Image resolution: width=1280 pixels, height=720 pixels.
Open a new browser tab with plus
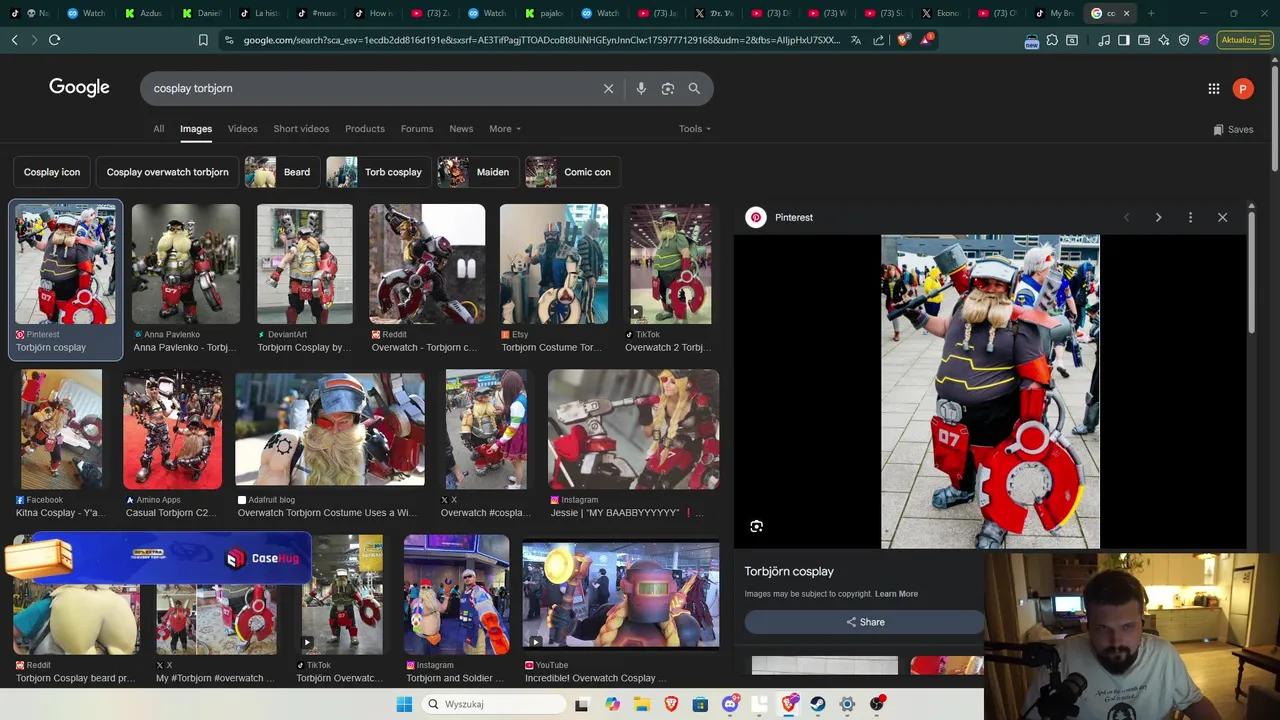click(x=1151, y=13)
